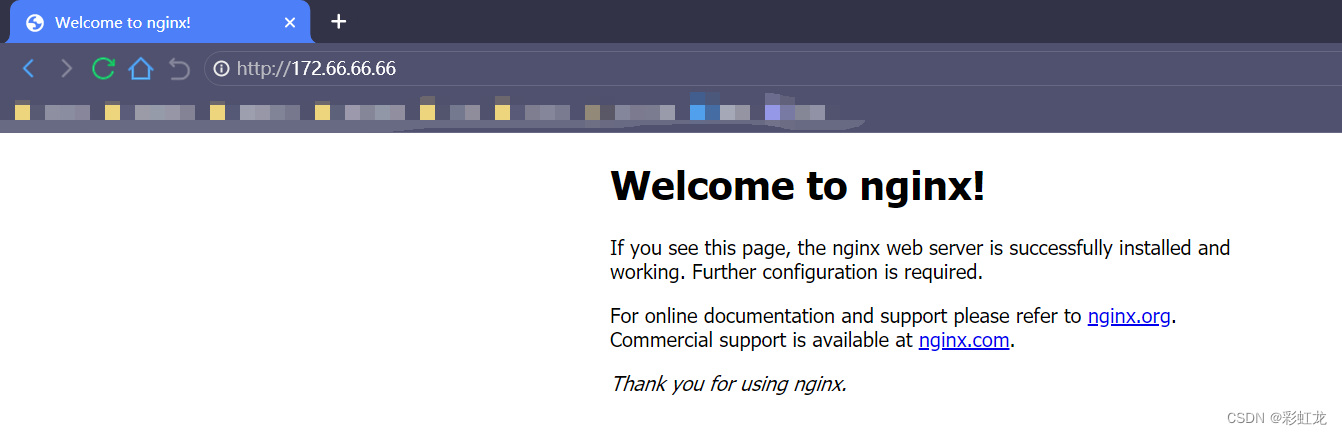Select the Welcome to nginx! tab

pos(160,22)
